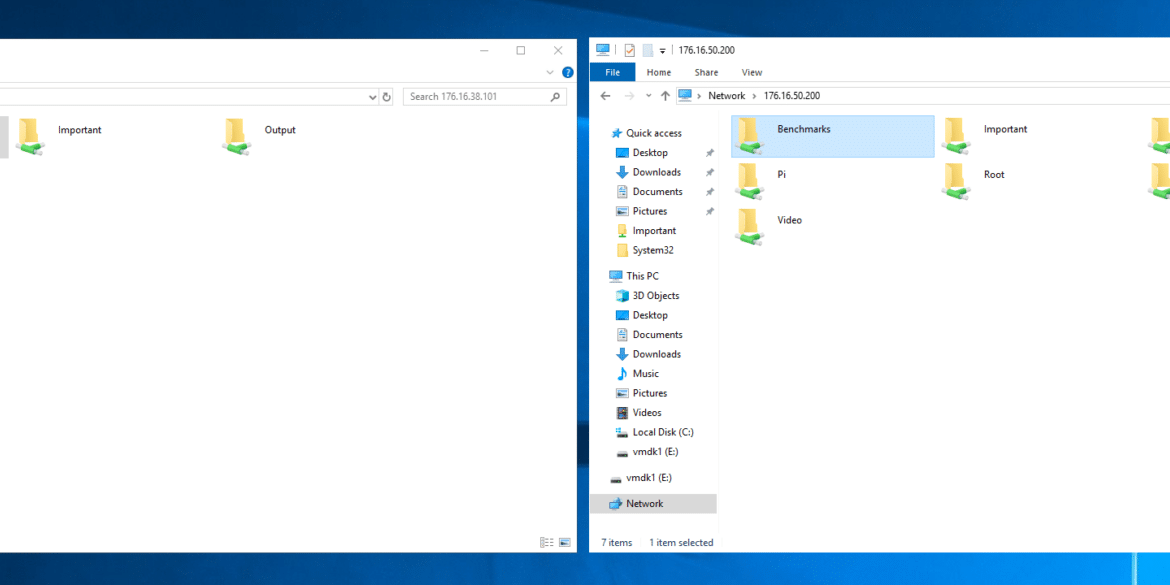
Task: Select Quick access in the navigation pane
Action: (654, 133)
